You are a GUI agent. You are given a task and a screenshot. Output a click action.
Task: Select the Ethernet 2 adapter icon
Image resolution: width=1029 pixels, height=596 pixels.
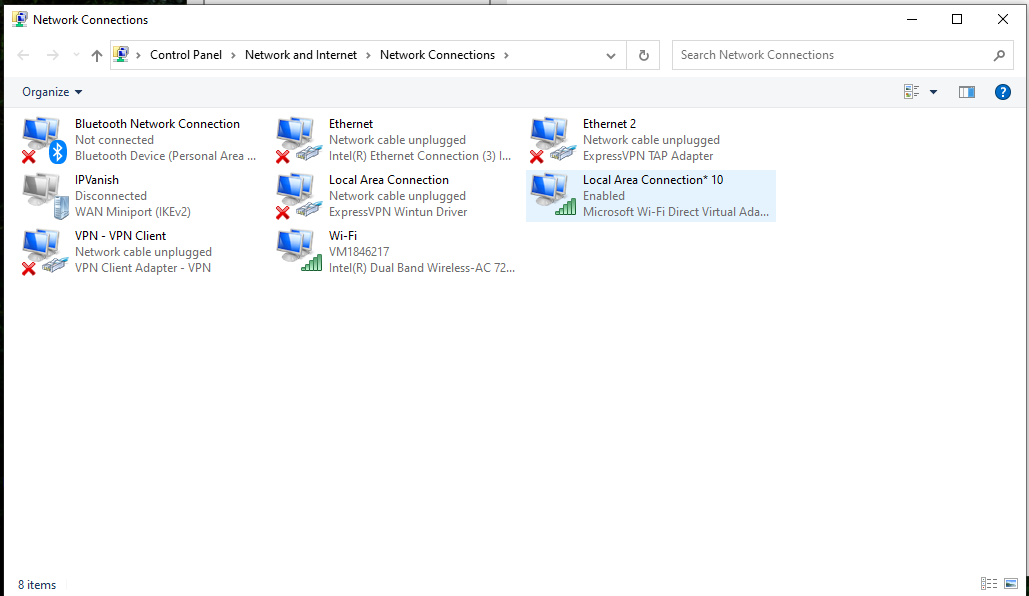[x=553, y=140]
